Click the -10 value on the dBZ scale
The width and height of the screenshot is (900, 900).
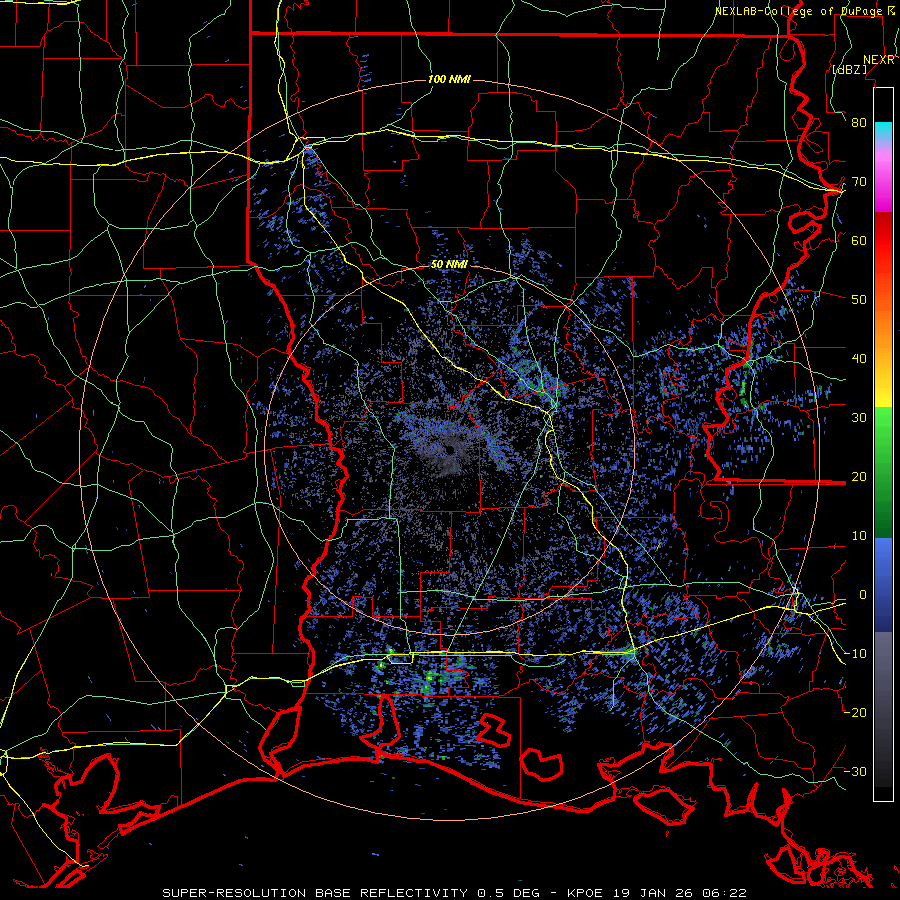pos(855,653)
